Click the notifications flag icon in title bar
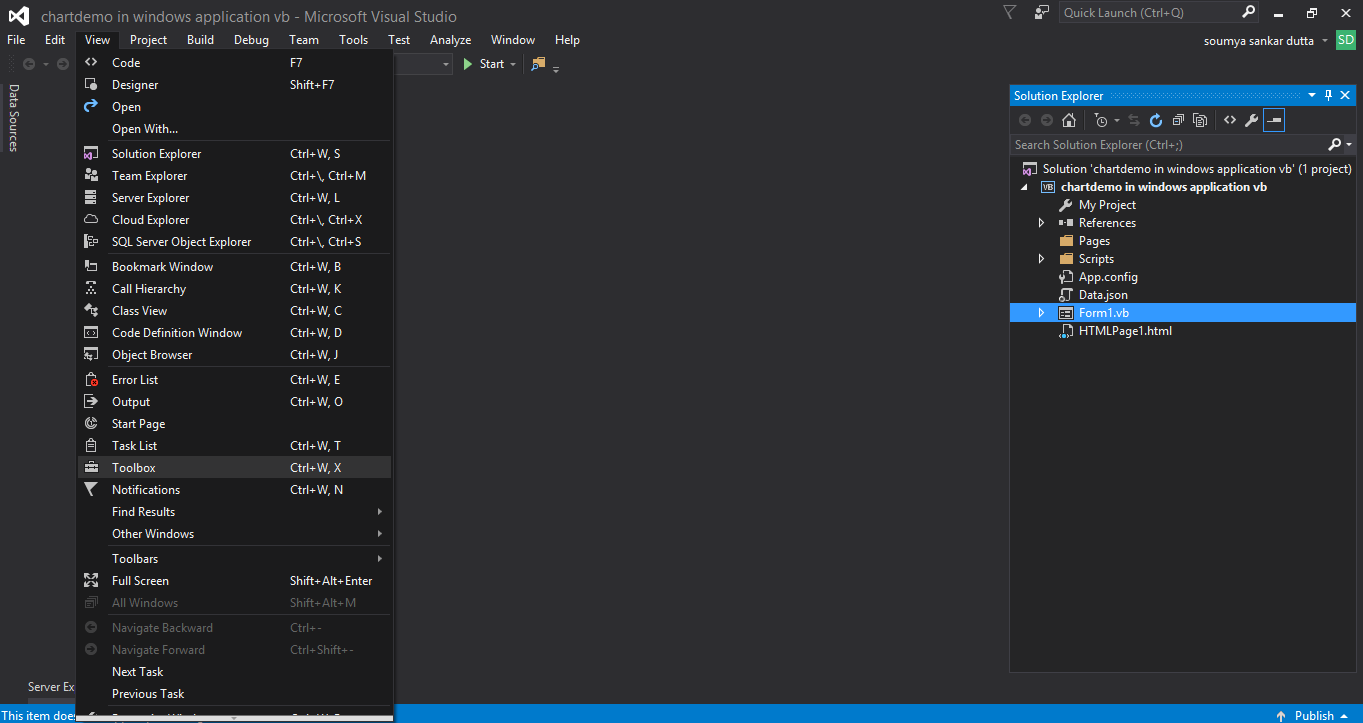 [x=1009, y=12]
